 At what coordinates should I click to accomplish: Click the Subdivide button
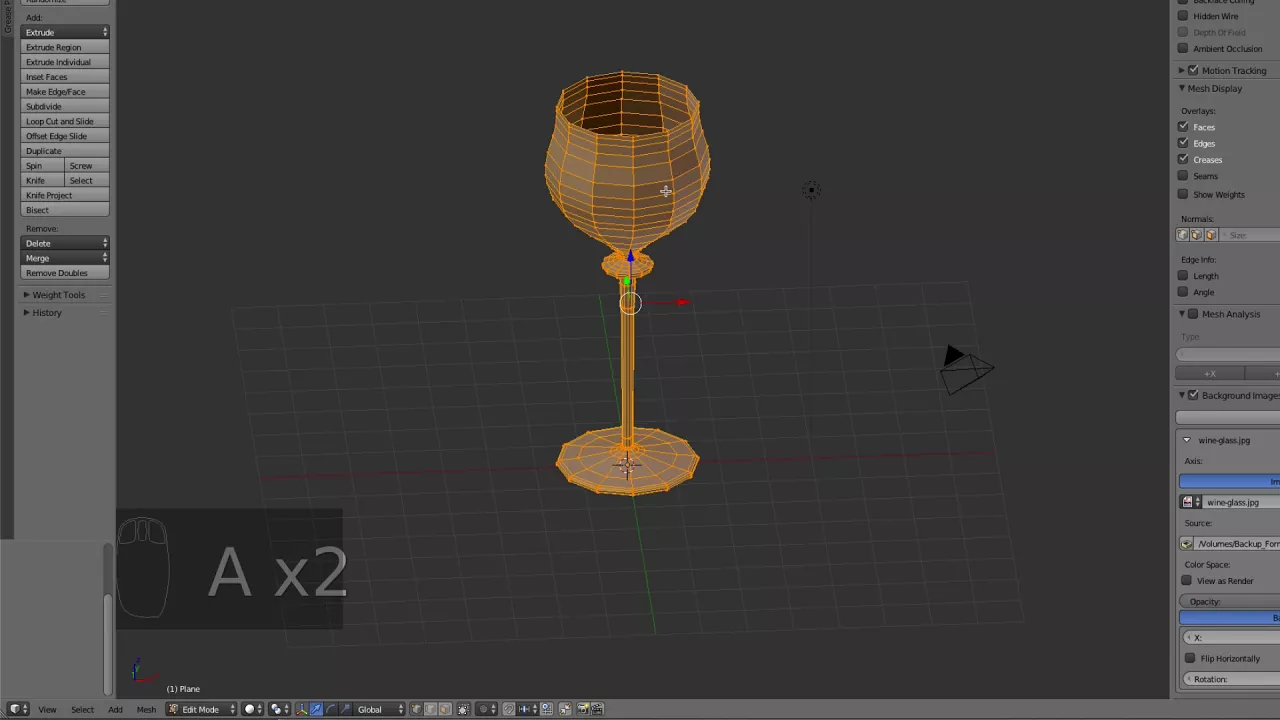[x=65, y=106]
